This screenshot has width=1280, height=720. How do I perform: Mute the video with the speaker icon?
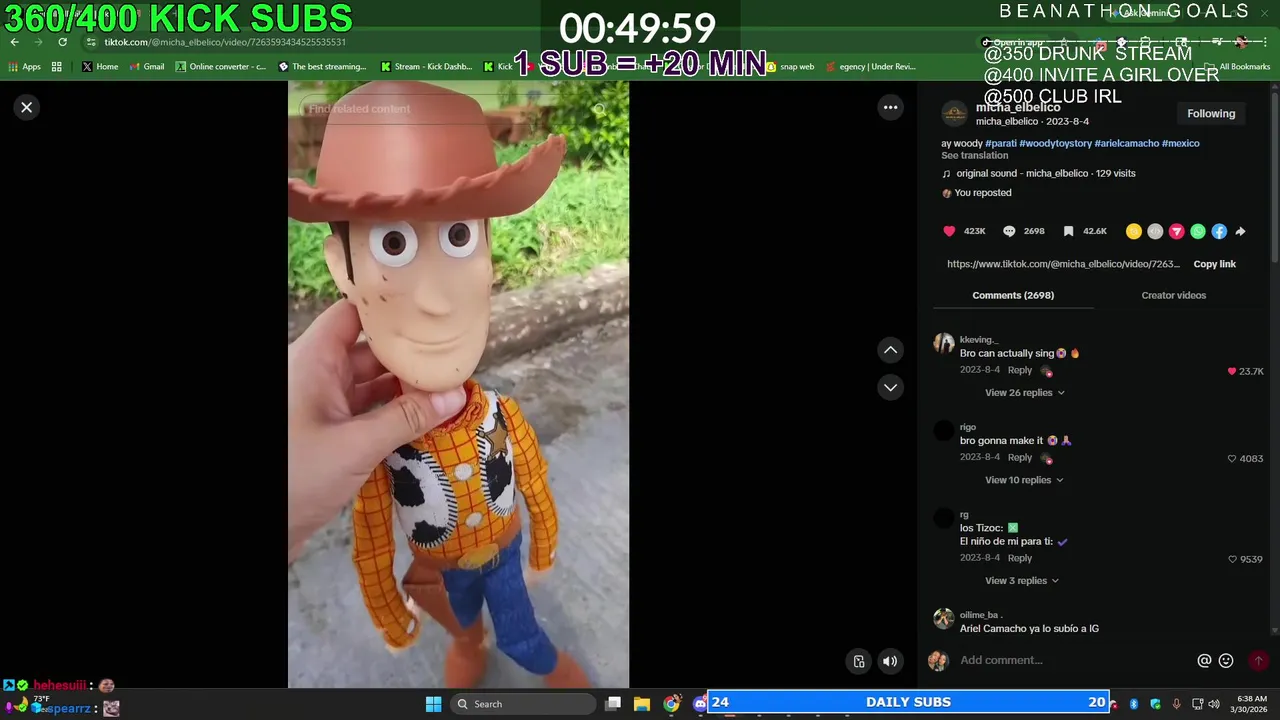coord(889,661)
